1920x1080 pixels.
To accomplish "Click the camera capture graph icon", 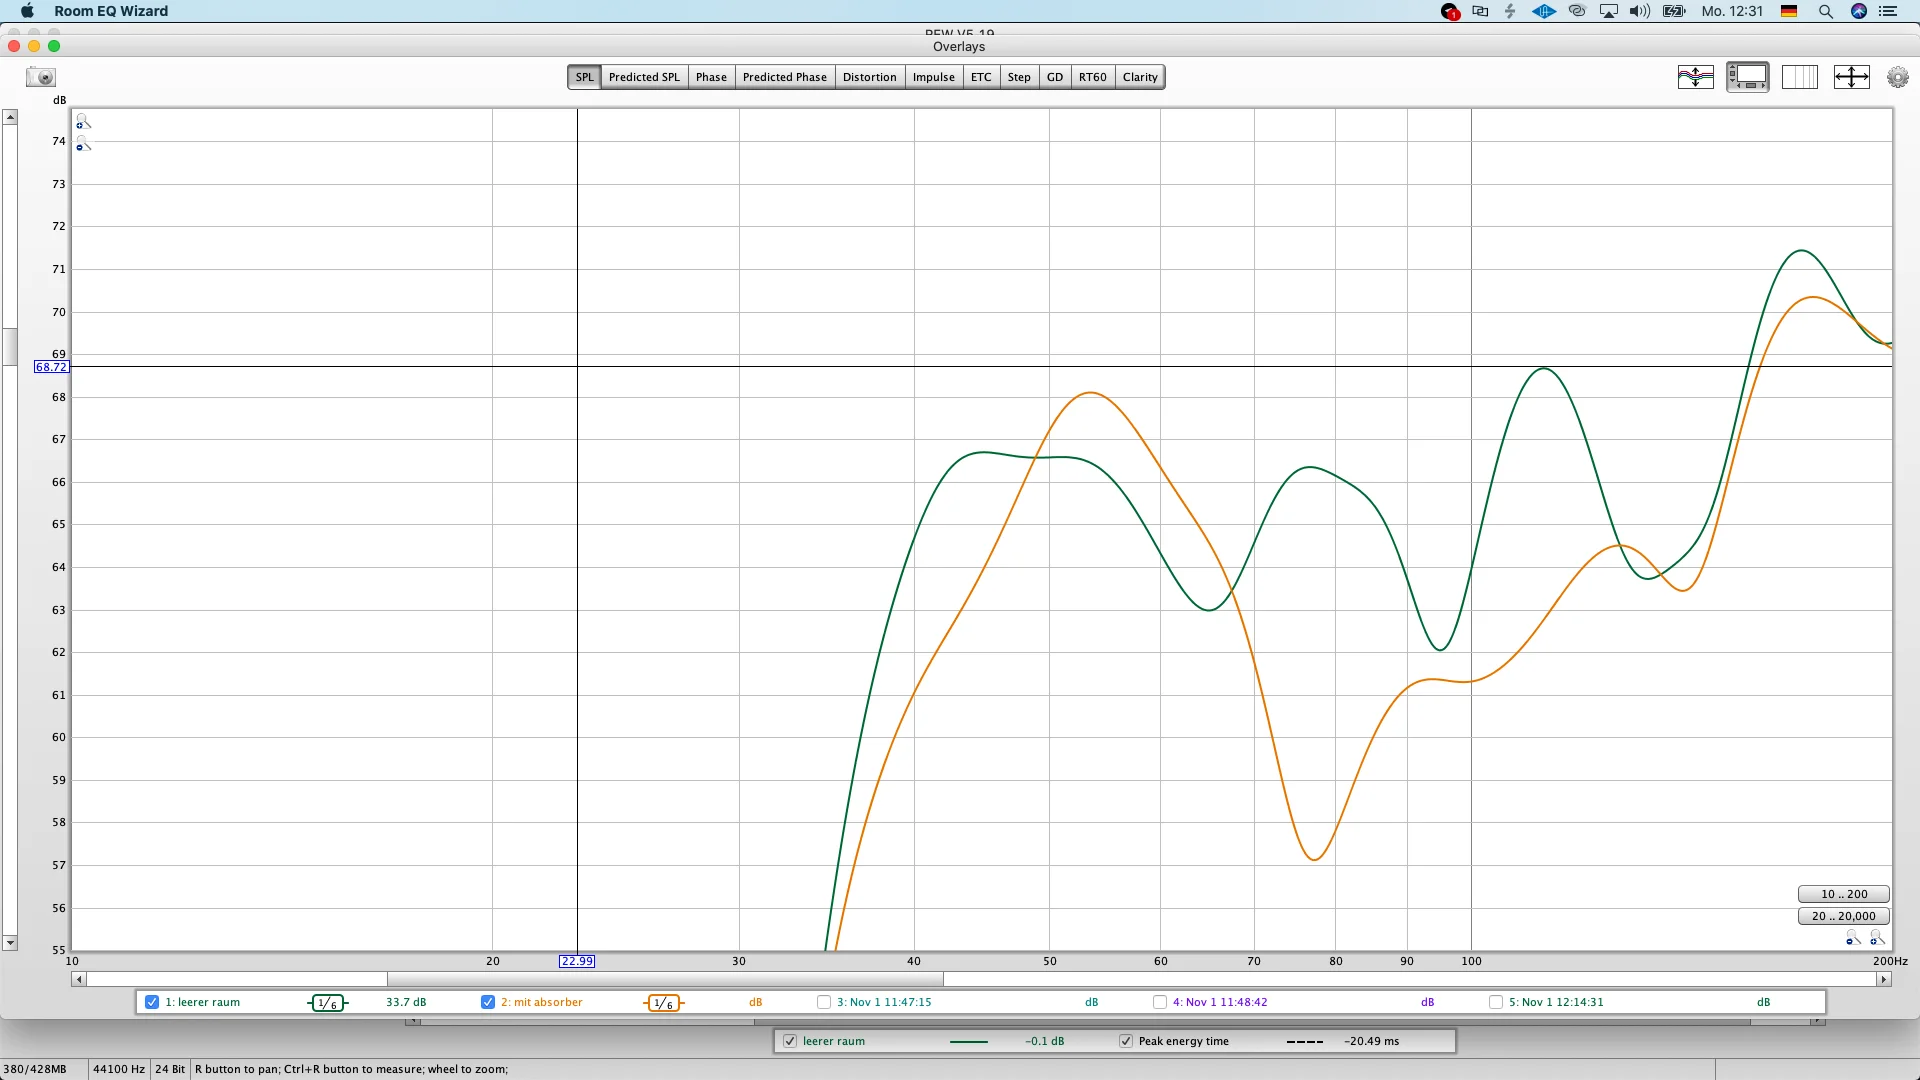I will click(41, 77).
